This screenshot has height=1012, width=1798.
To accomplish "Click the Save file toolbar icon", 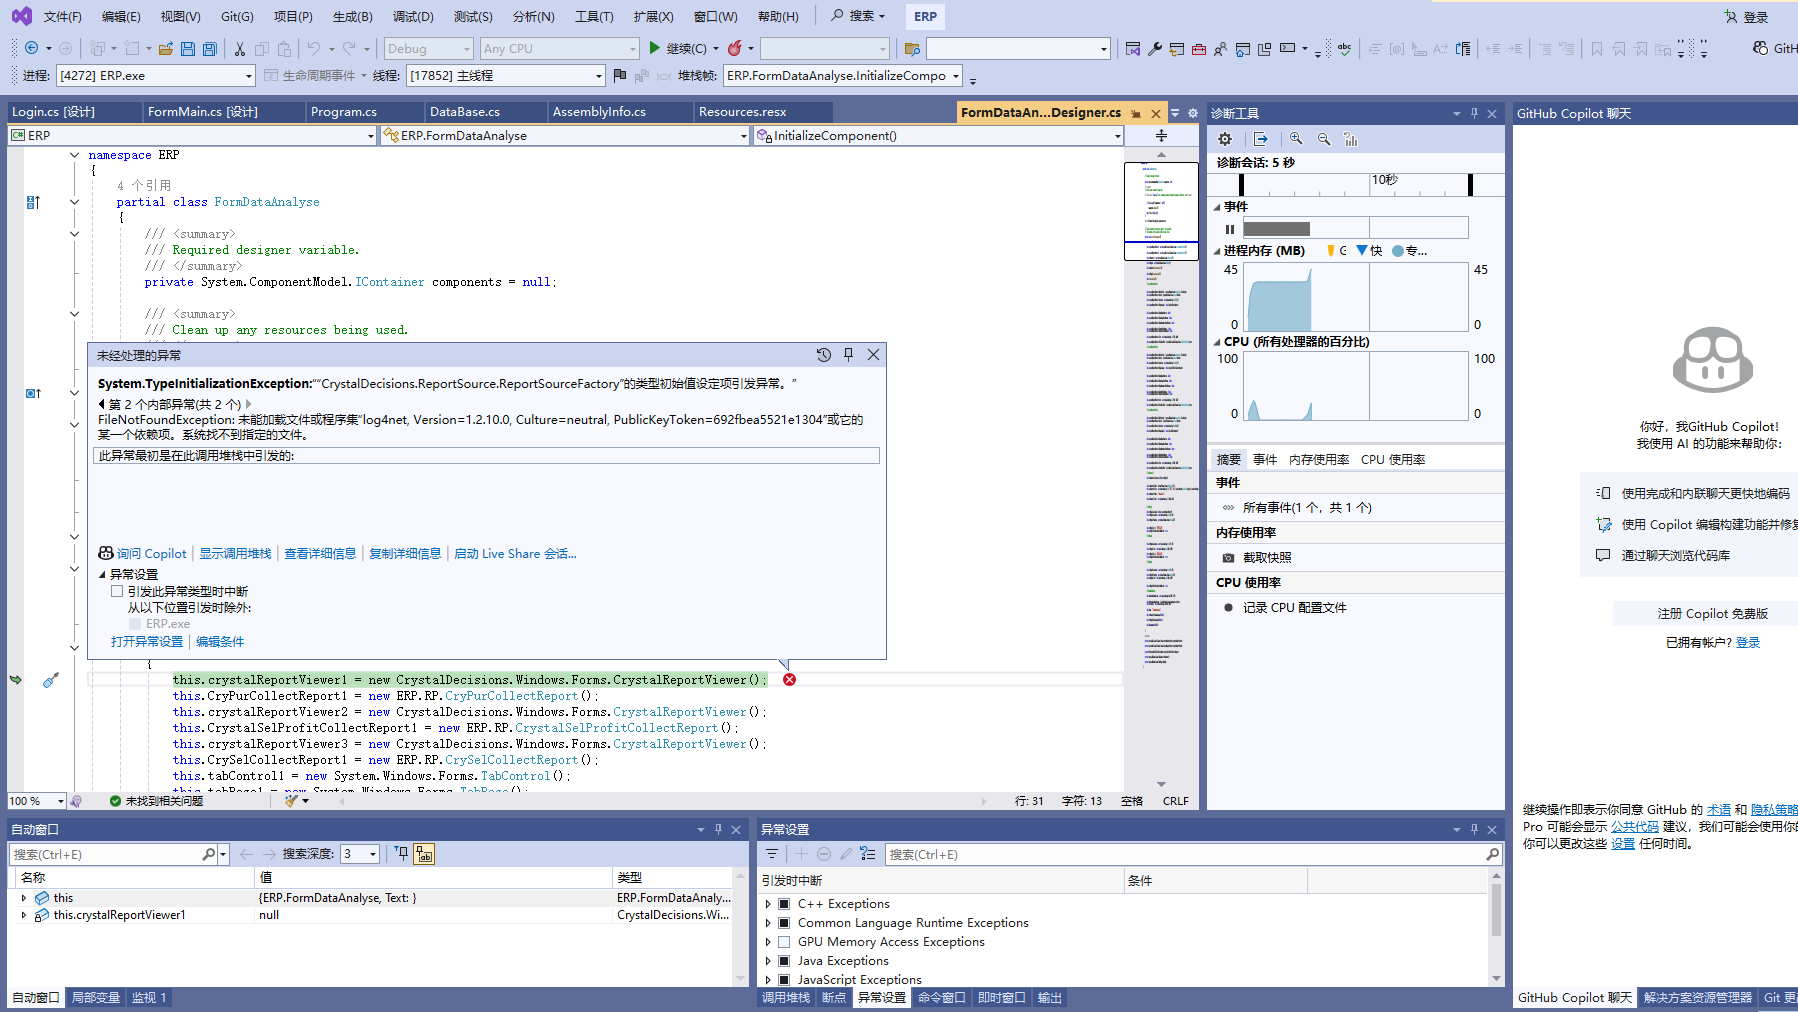I will click(188, 48).
